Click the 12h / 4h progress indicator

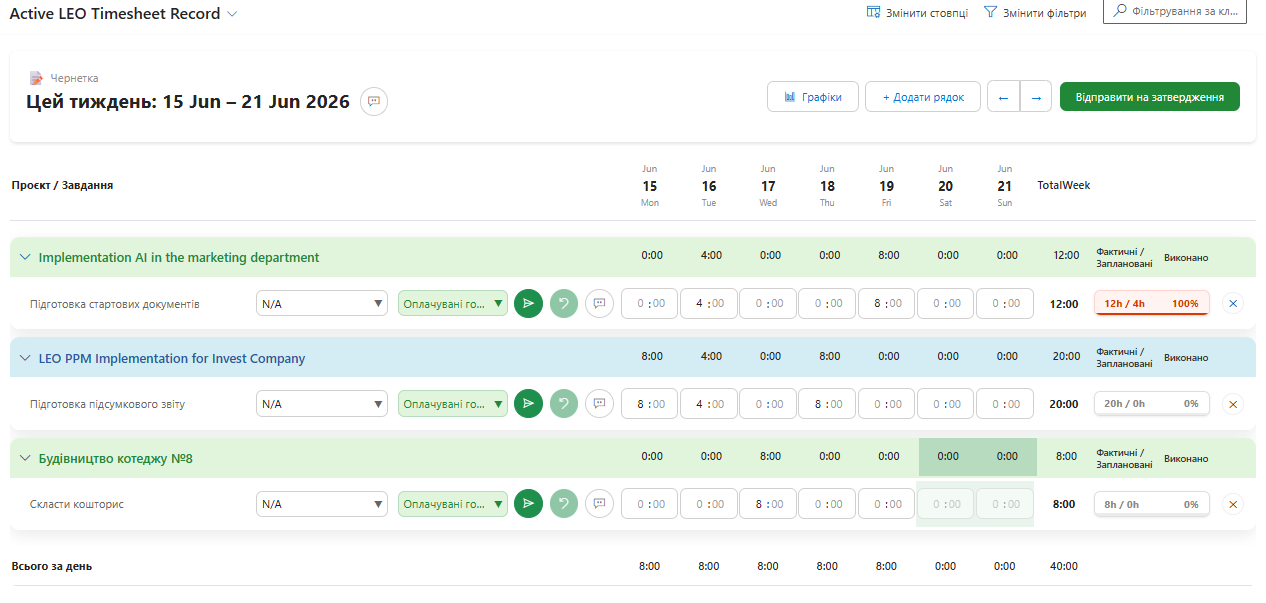click(1152, 303)
